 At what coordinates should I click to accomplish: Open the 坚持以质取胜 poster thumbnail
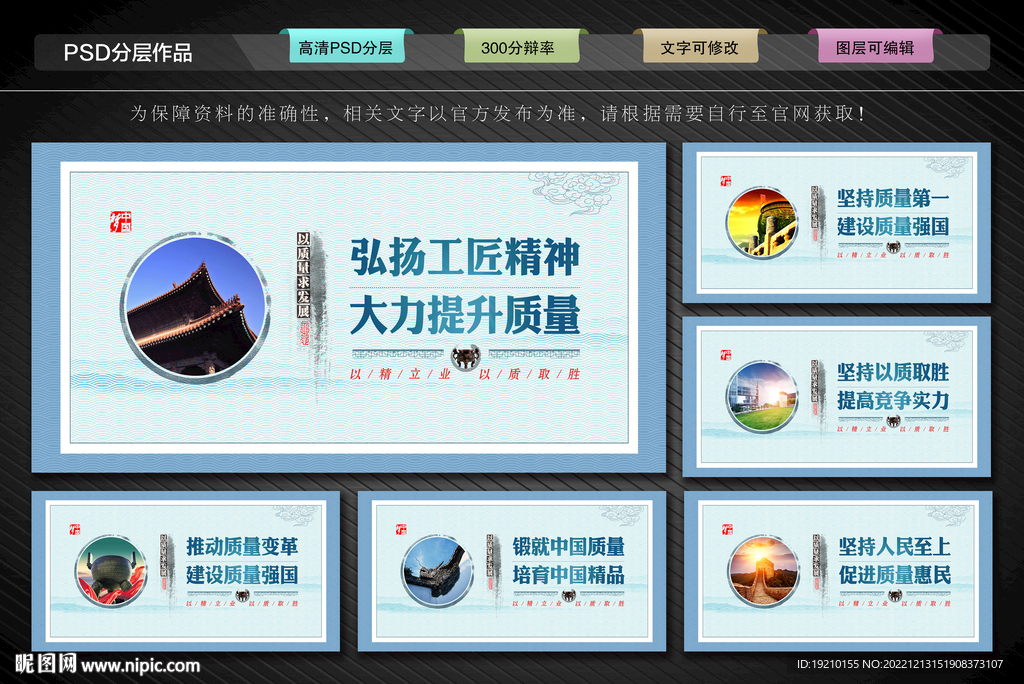(837, 397)
